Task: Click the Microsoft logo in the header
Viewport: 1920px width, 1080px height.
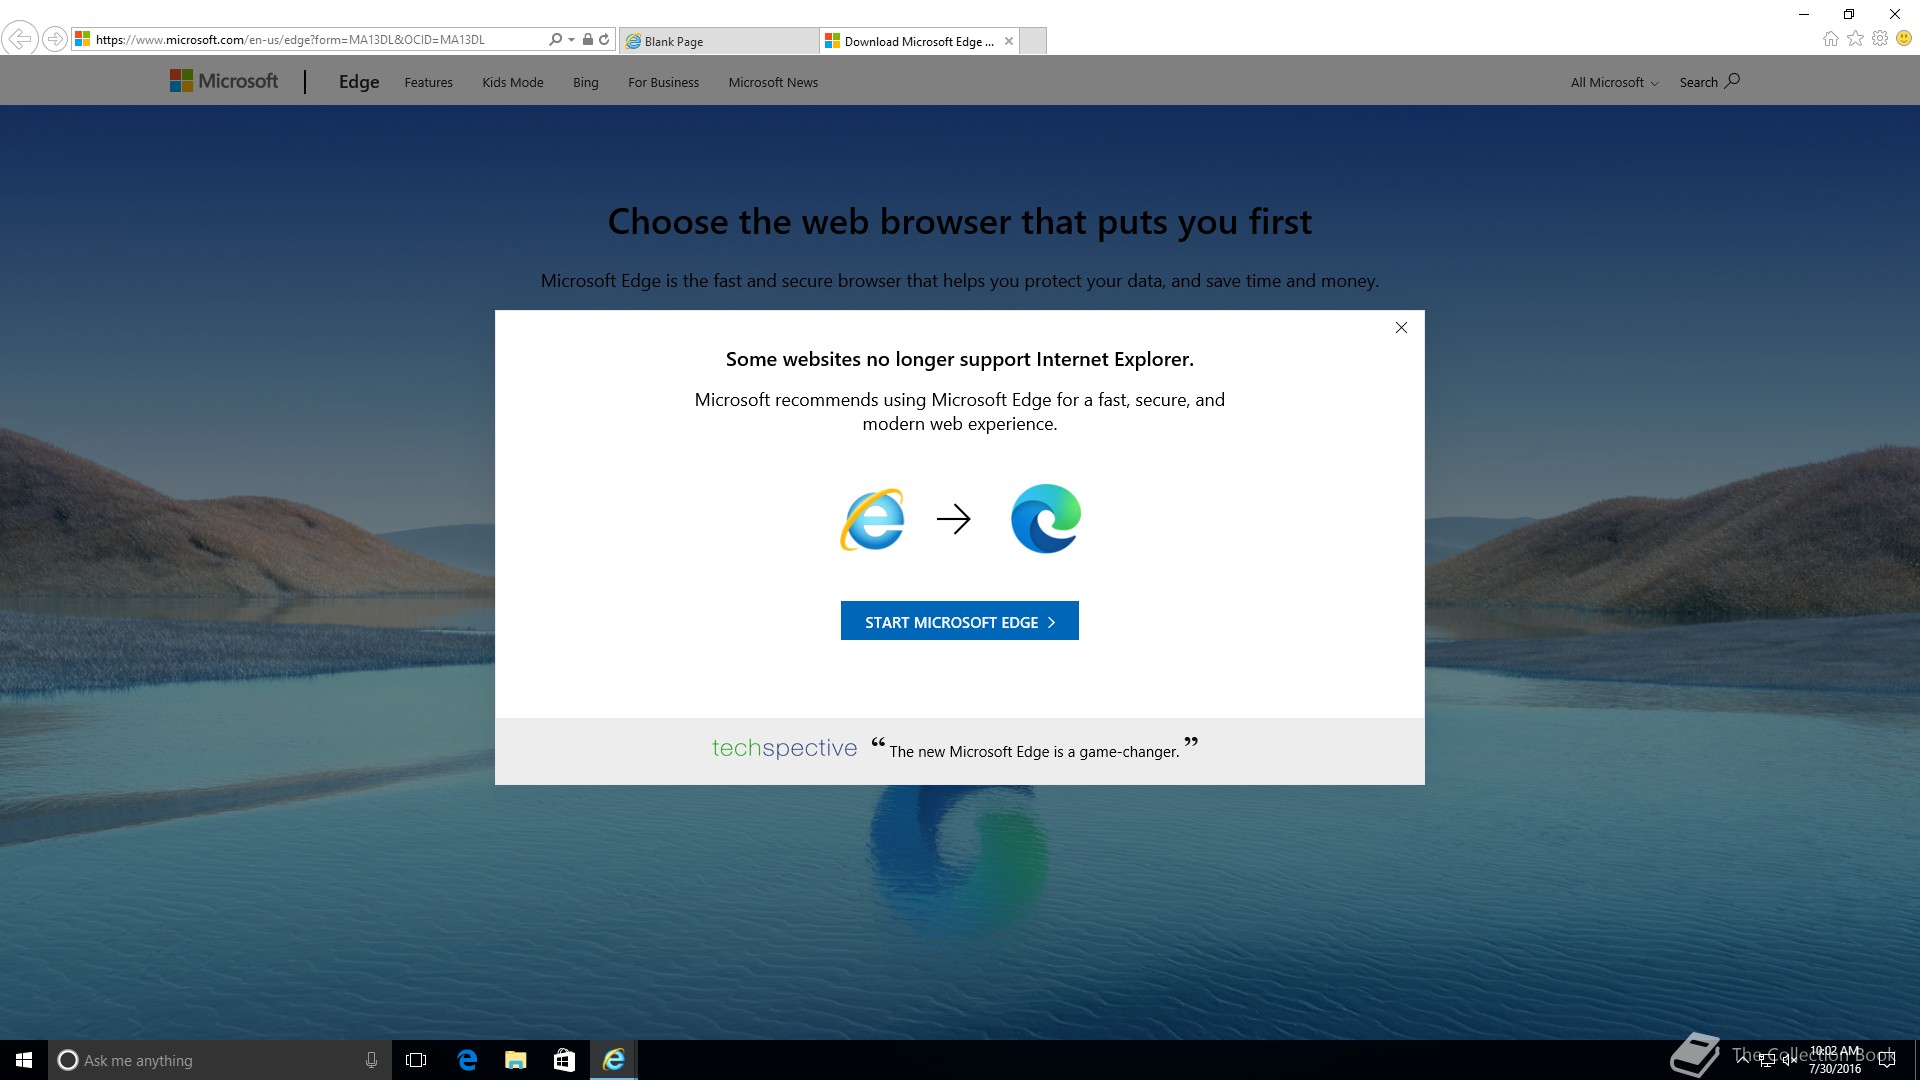Action: click(x=224, y=81)
